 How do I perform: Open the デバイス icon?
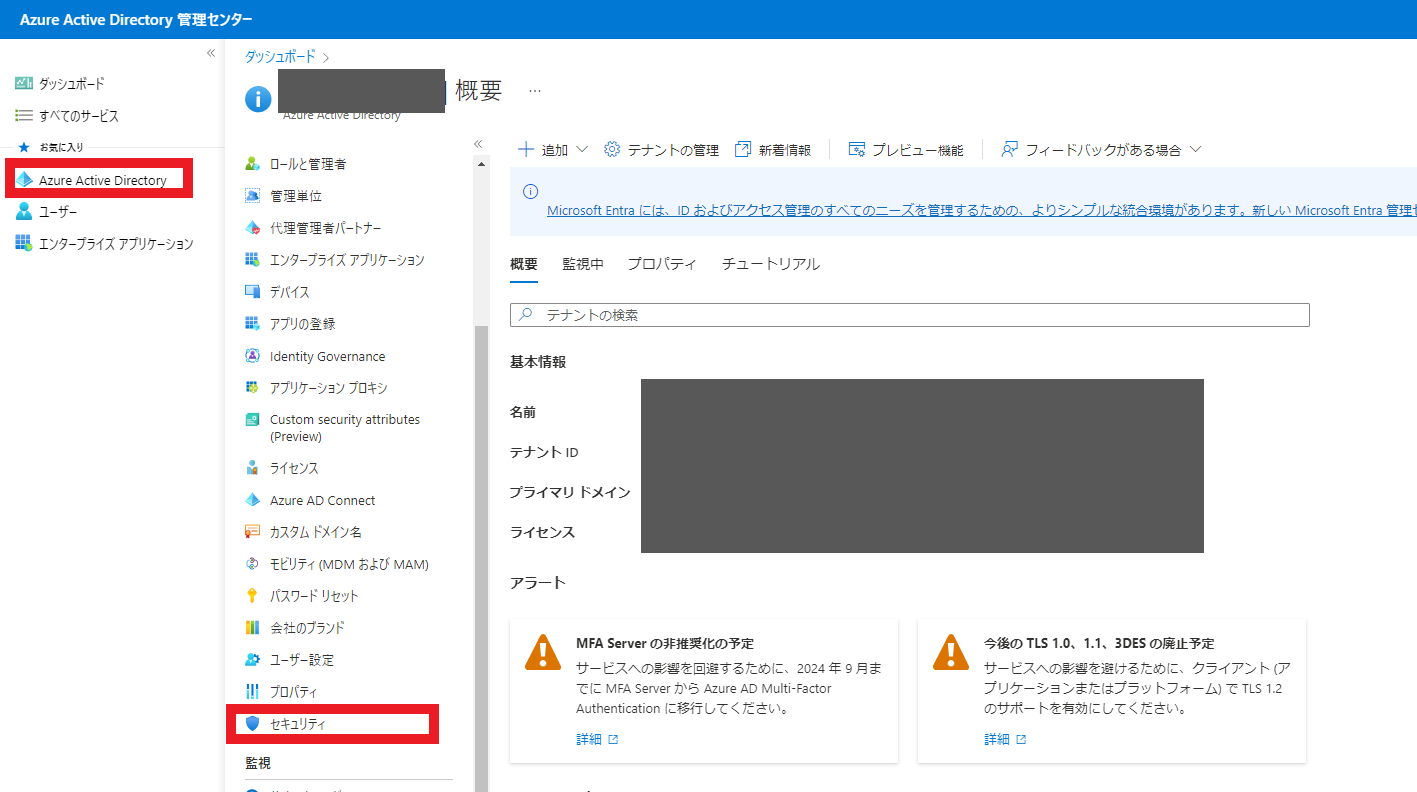(252, 292)
